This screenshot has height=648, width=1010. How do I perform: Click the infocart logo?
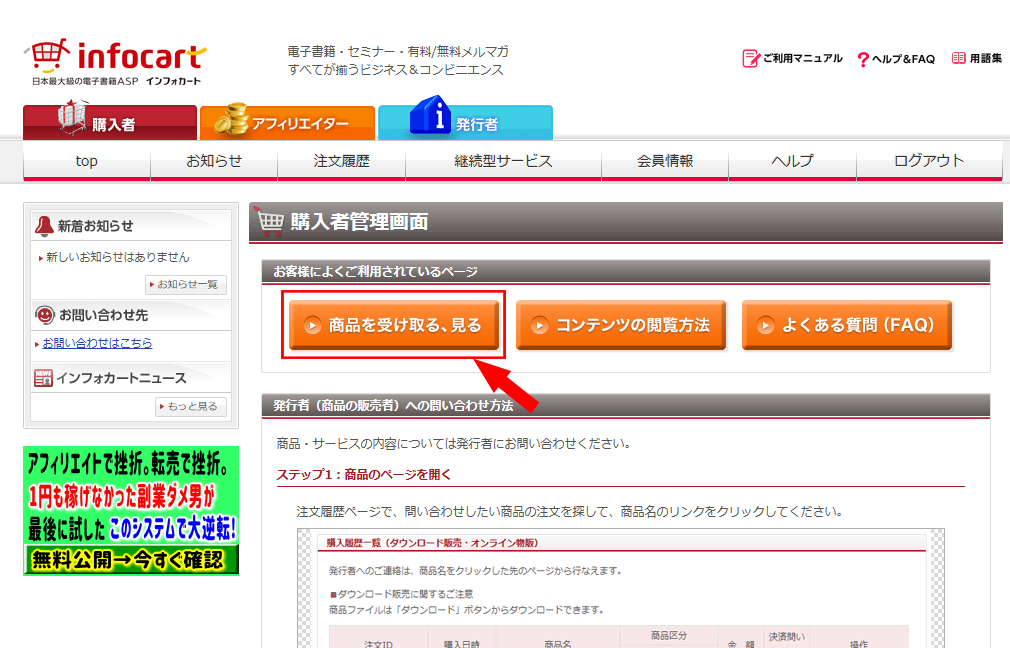click(x=116, y=62)
